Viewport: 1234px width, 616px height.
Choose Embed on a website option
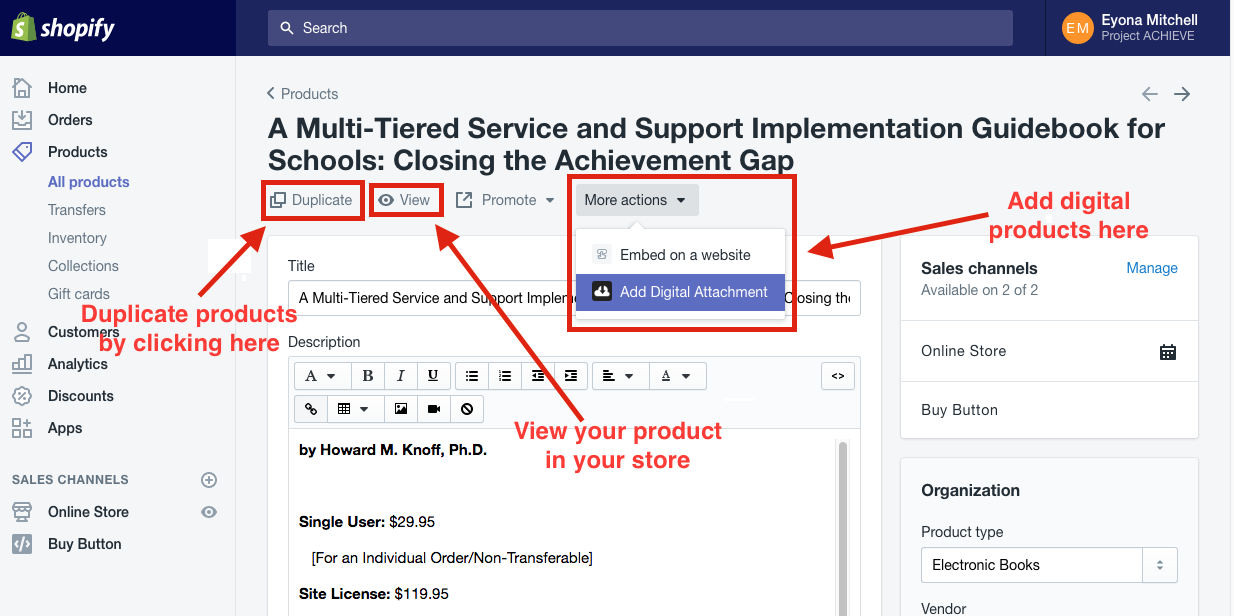click(x=684, y=255)
